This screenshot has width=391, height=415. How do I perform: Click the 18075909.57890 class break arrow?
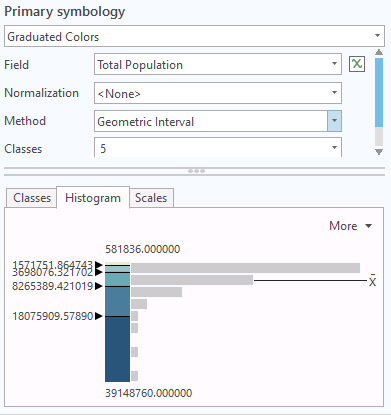click(x=99, y=316)
